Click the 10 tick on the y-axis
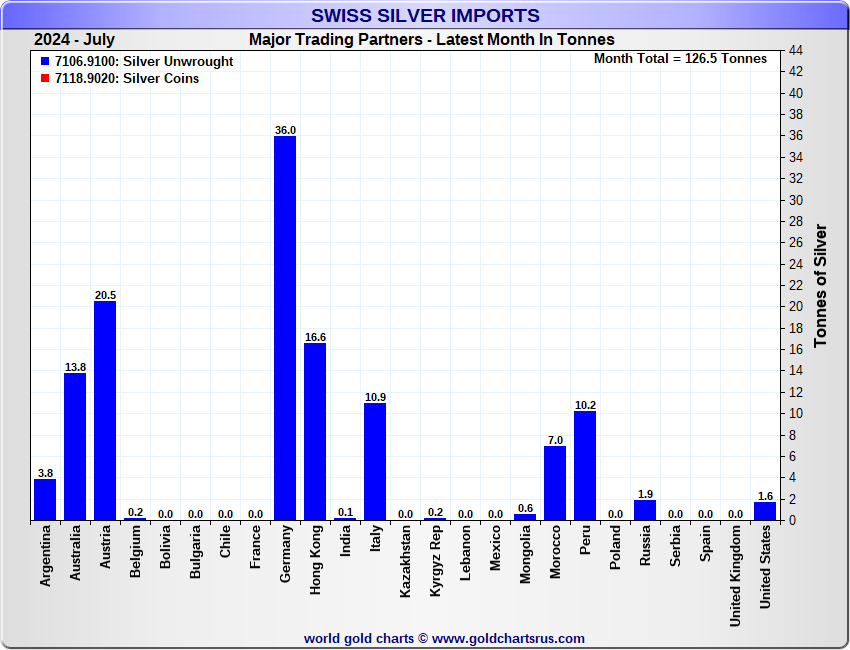Image resolution: width=850 pixels, height=650 pixels. 796,414
